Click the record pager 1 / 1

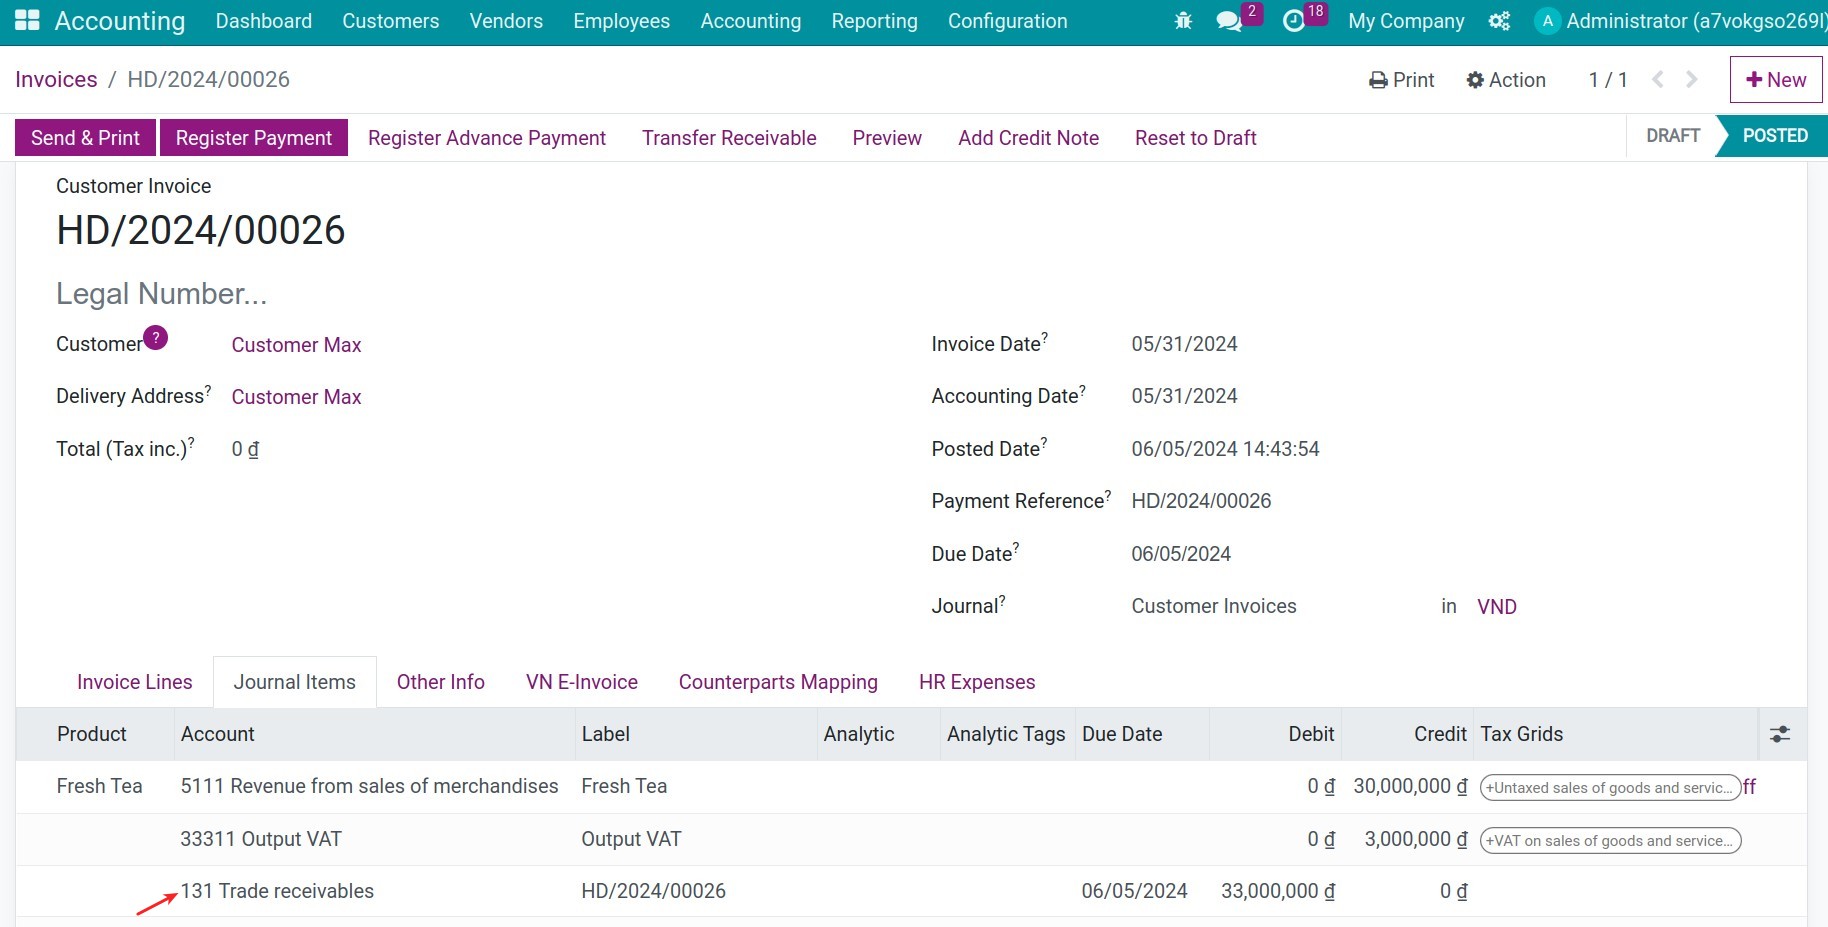tap(1608, 80)
